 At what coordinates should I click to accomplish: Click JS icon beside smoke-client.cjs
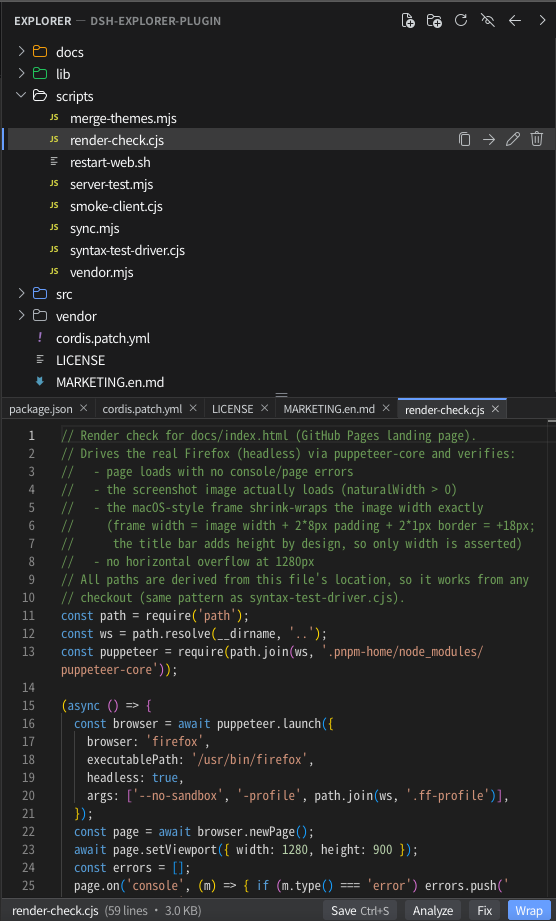(x=54, y=205)
